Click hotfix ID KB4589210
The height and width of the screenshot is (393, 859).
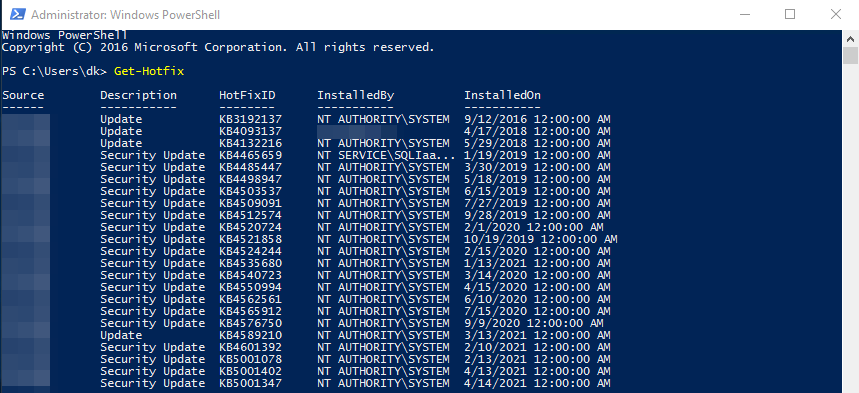point(250,335)
